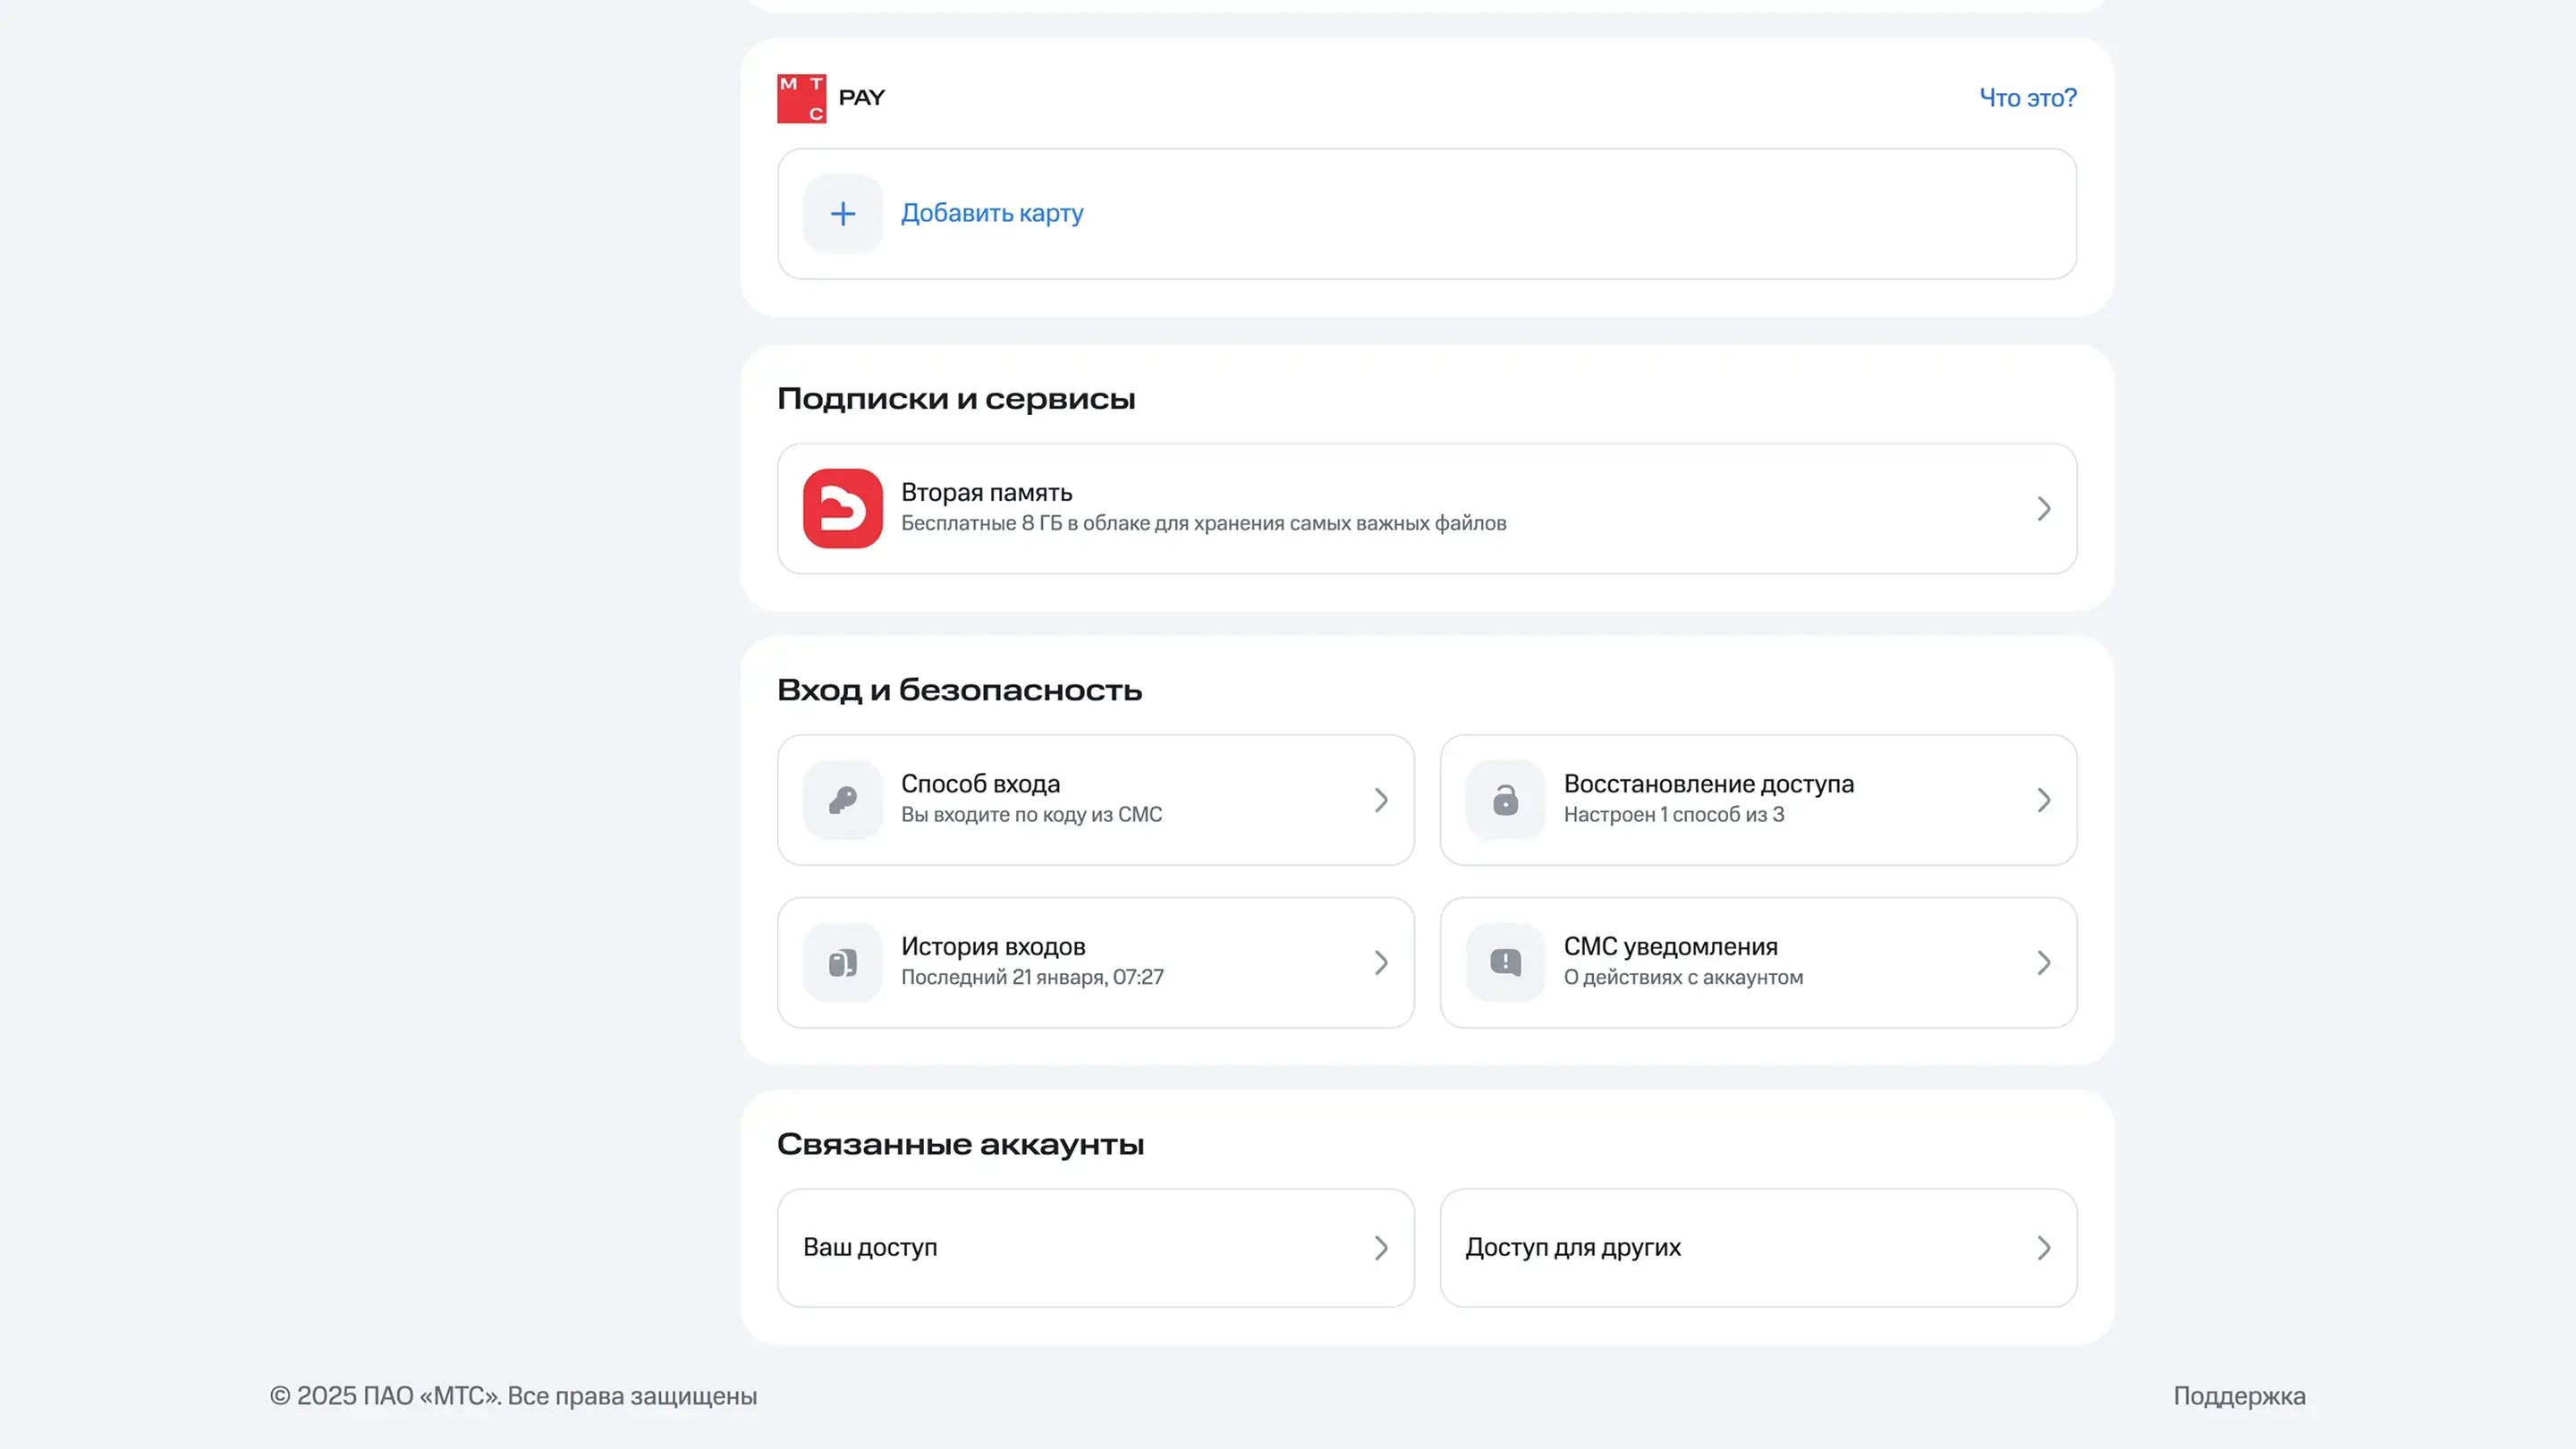
Task: Click the padlock icon for Восстановление доступа
Action: coord(1505,800)
